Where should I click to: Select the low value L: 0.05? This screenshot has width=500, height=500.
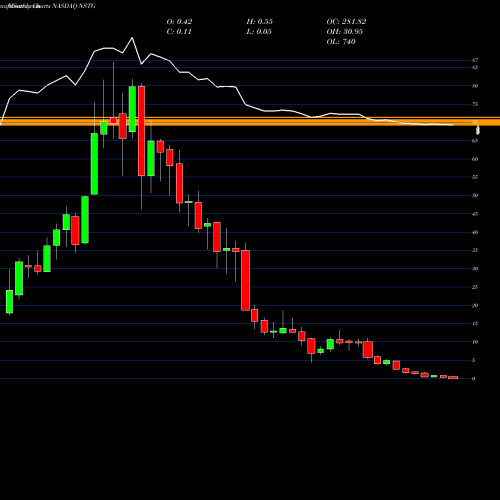pos(259,32)
